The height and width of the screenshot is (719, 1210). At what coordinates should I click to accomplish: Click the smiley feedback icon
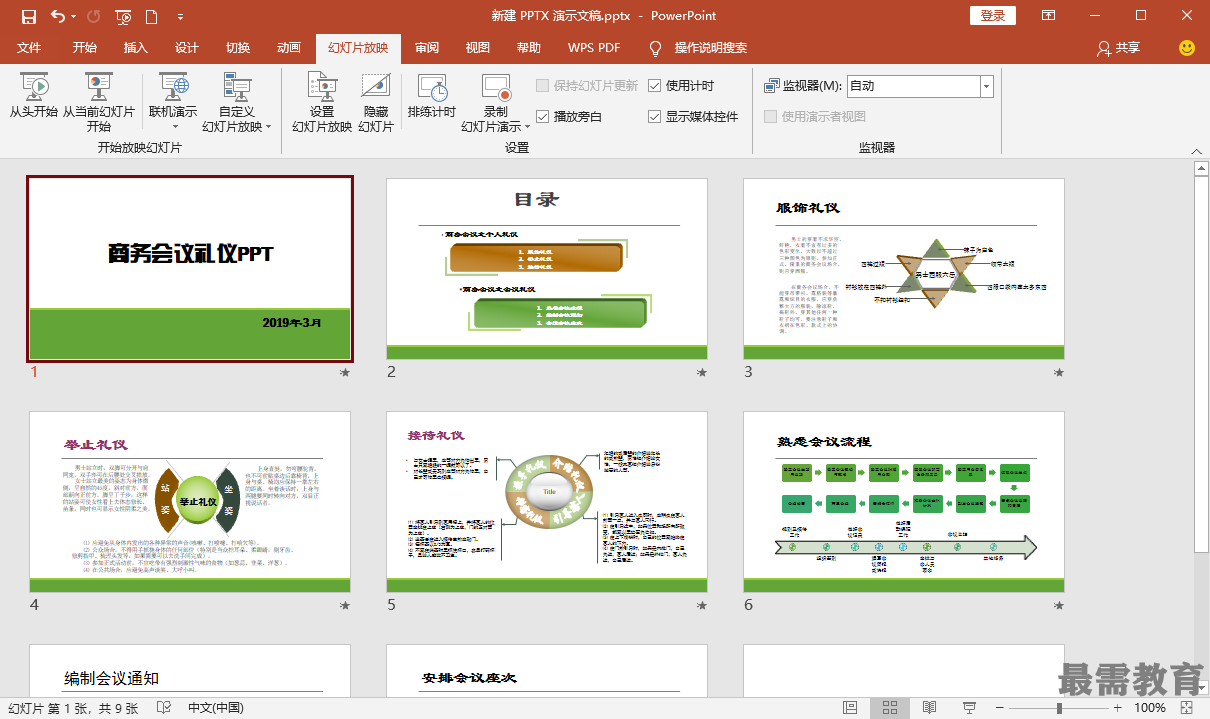click(1187, 48)
